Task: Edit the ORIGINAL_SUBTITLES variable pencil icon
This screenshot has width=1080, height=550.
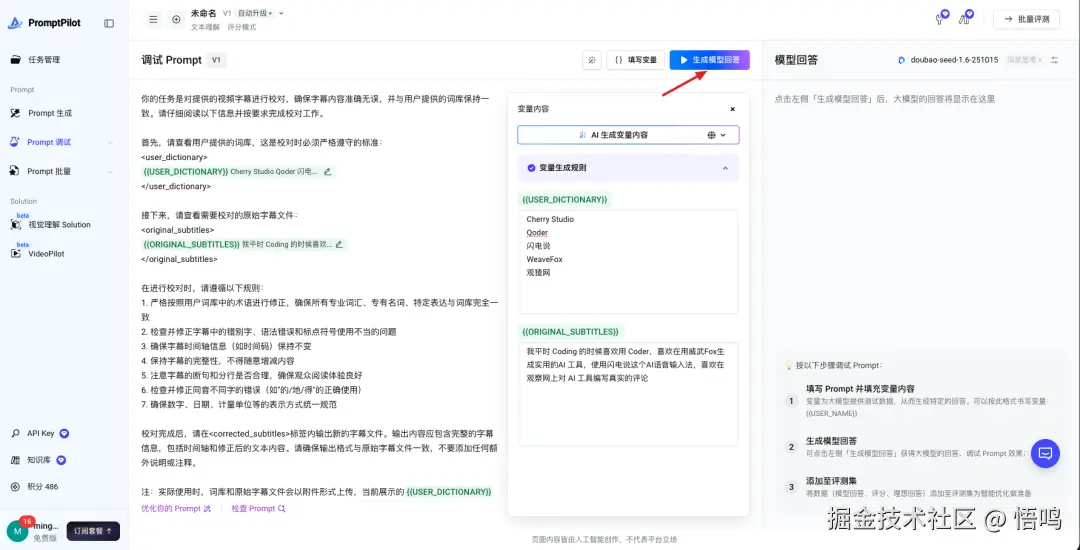Action: (x=338, y=244)
